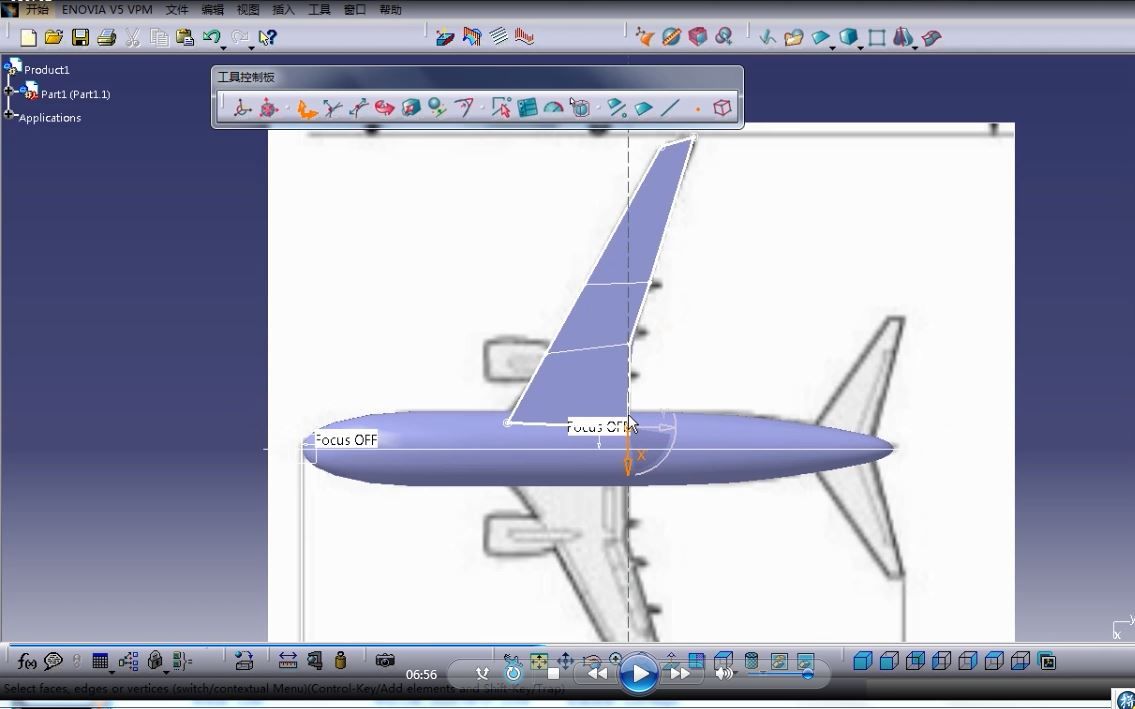This screenshot has width=1135, height=709.
Task: Click the Open folder icon
Action: tap(54, 37)
